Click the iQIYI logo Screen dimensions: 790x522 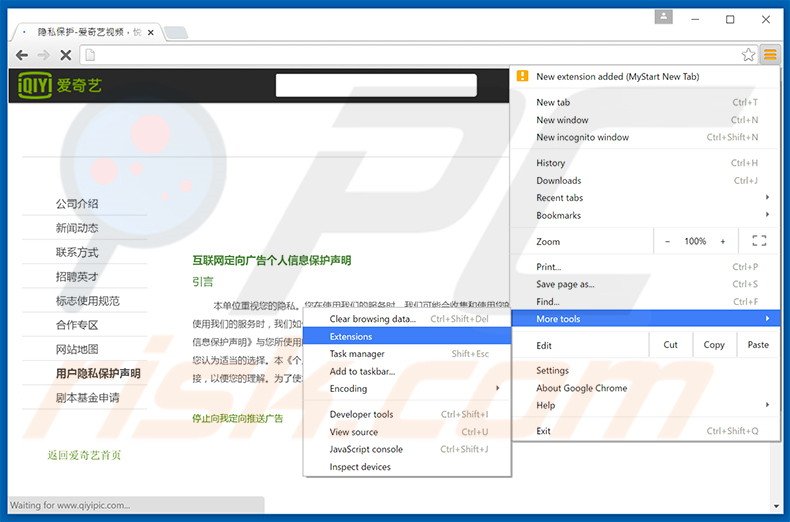click(60, 86)
